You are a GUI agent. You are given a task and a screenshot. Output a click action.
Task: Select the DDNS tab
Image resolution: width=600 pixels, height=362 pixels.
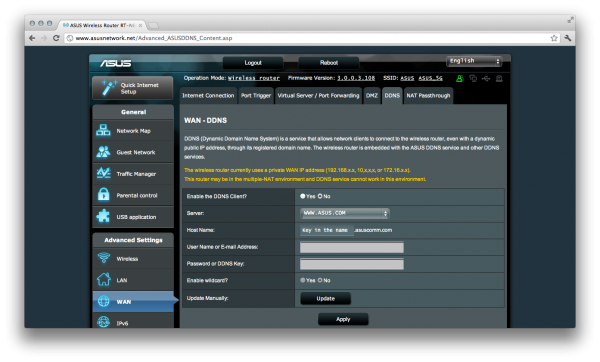392,96
